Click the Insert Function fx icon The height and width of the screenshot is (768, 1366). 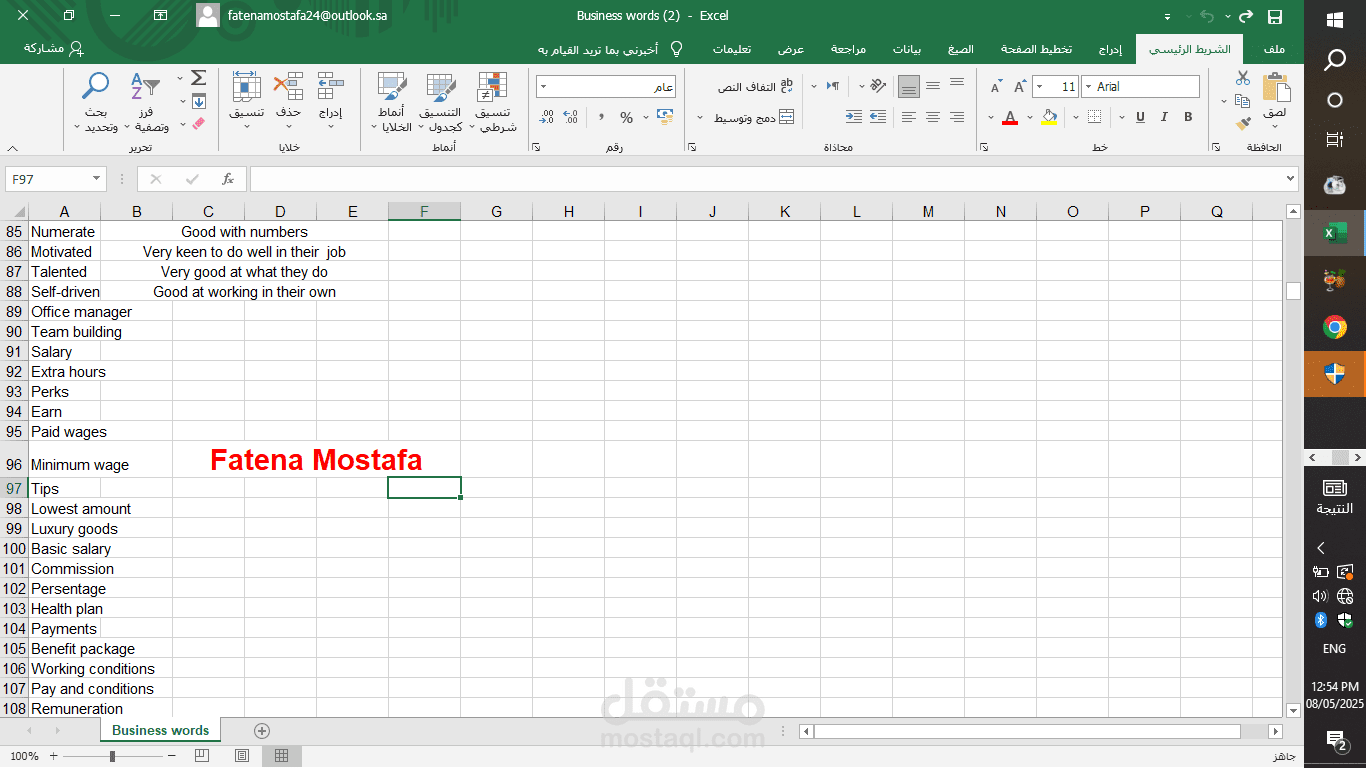(x=228, y=179)
